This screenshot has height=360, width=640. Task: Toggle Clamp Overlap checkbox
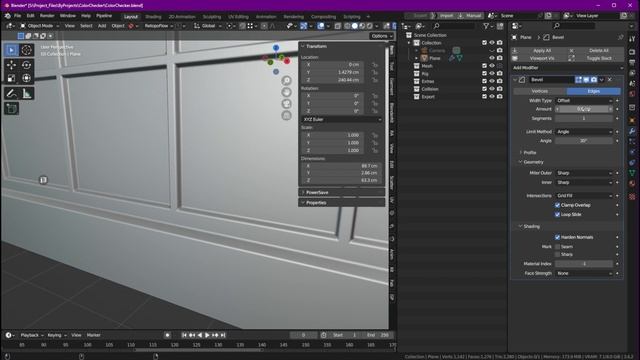(557, 205)
